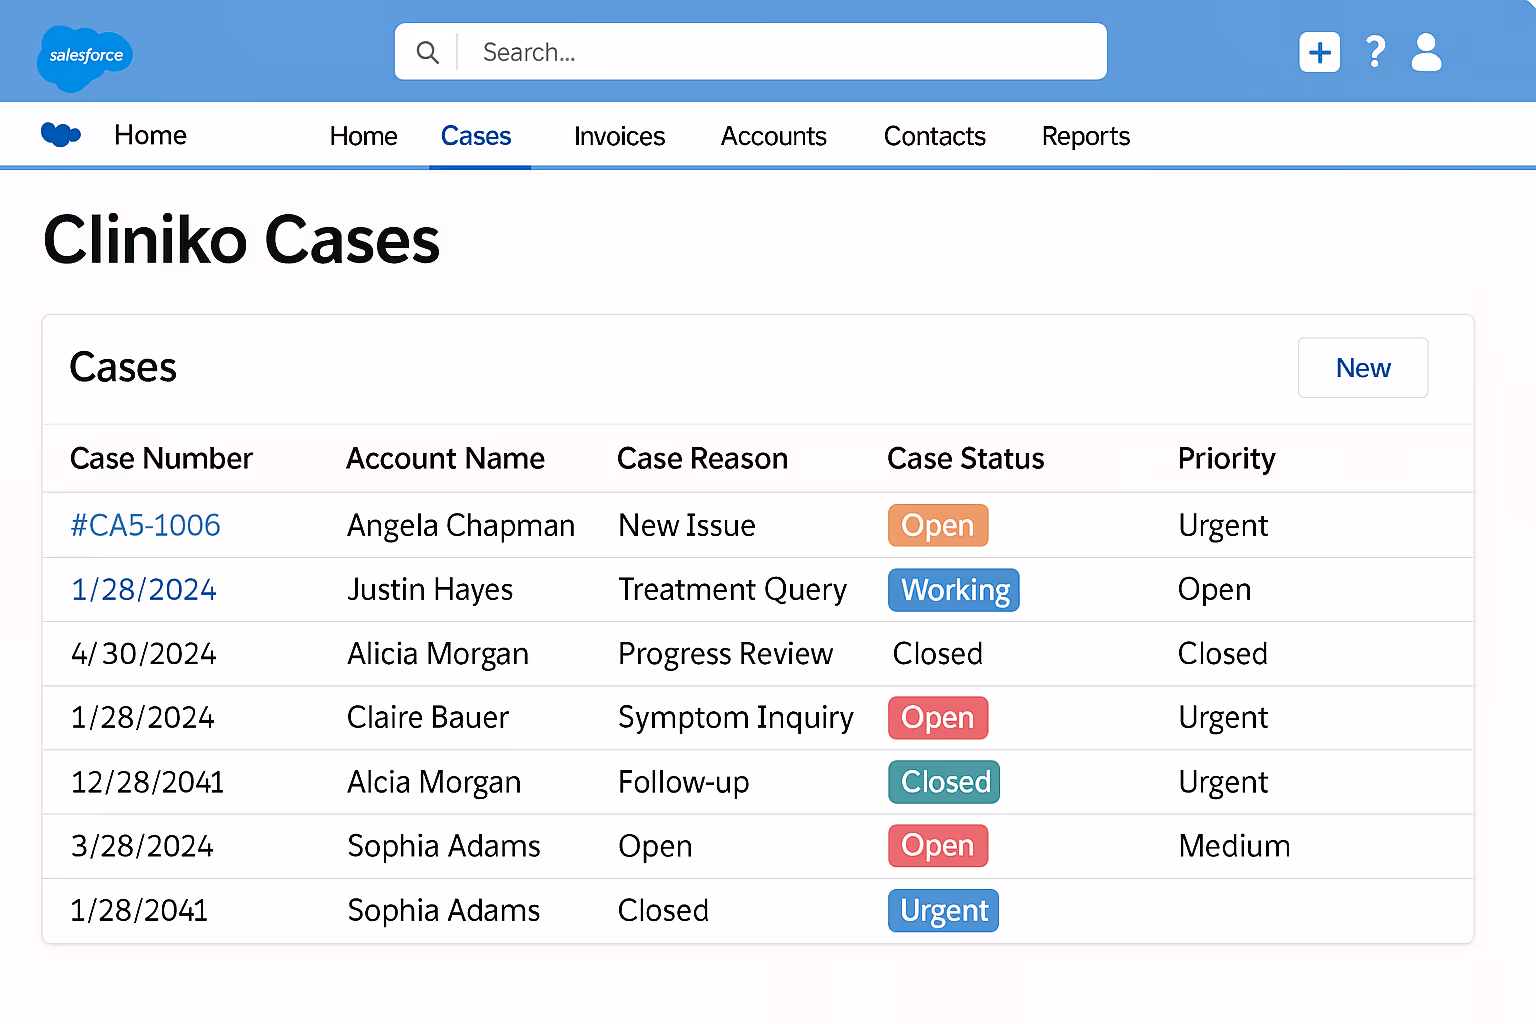1536x1024 pixels.
Task: Click the blue app launcher cloud icon
Action: pyautogui.click(x=61, y=134)
